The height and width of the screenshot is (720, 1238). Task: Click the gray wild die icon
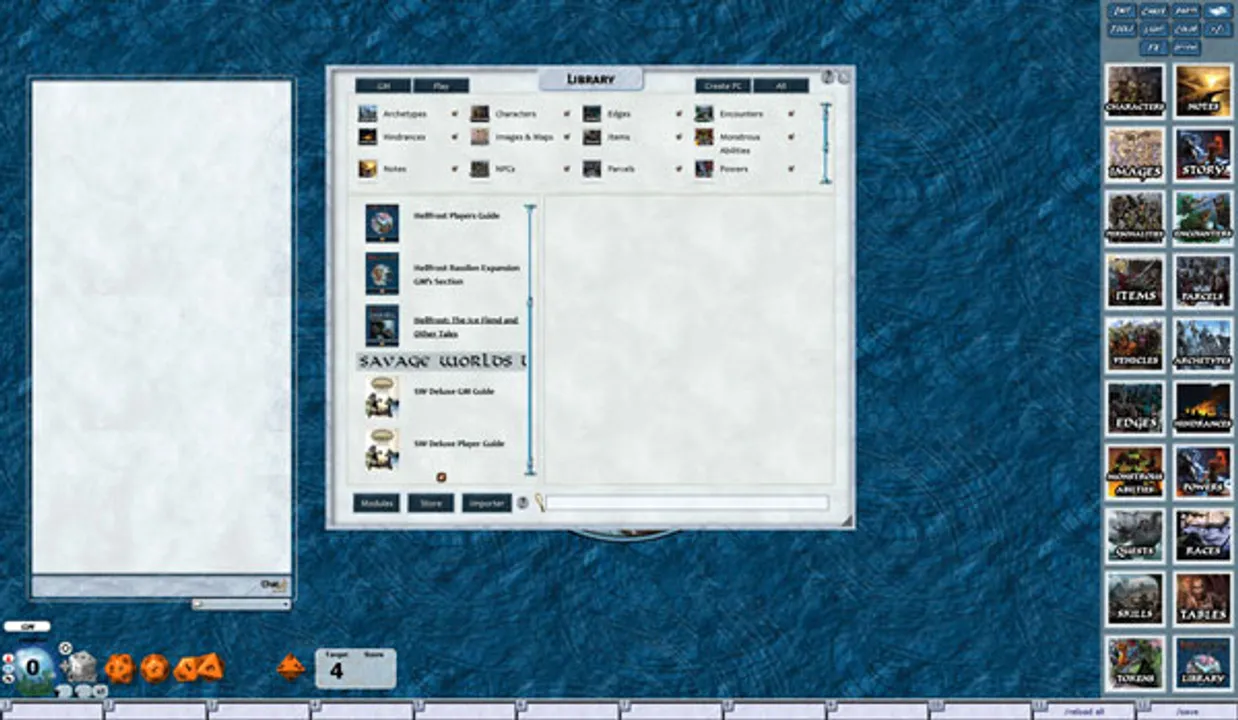pyautogui.click(x=83, y=666)
